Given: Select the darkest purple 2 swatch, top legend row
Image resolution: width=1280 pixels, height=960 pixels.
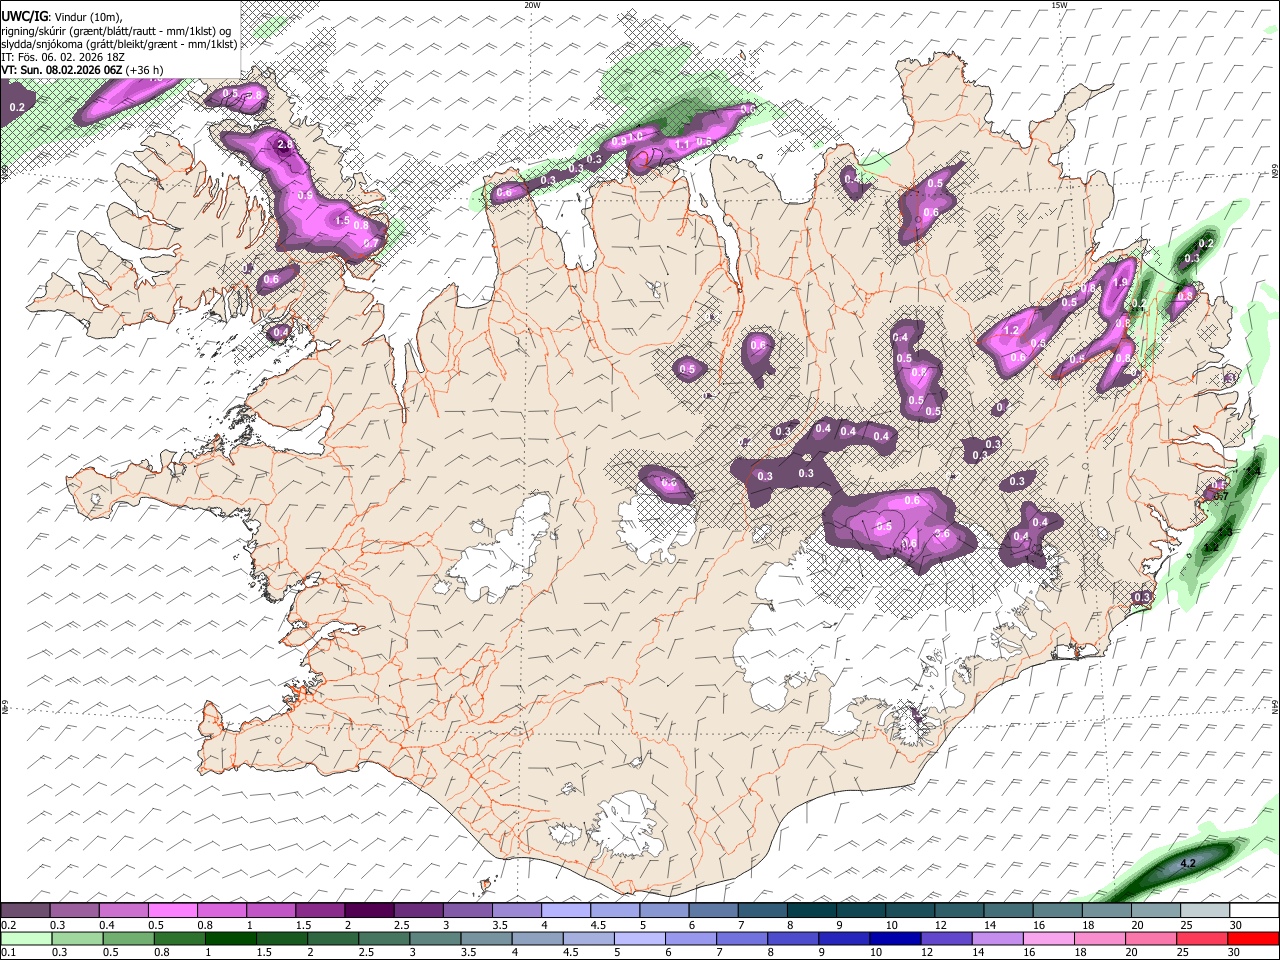Looking at the screenshot, I should [369, 911].
